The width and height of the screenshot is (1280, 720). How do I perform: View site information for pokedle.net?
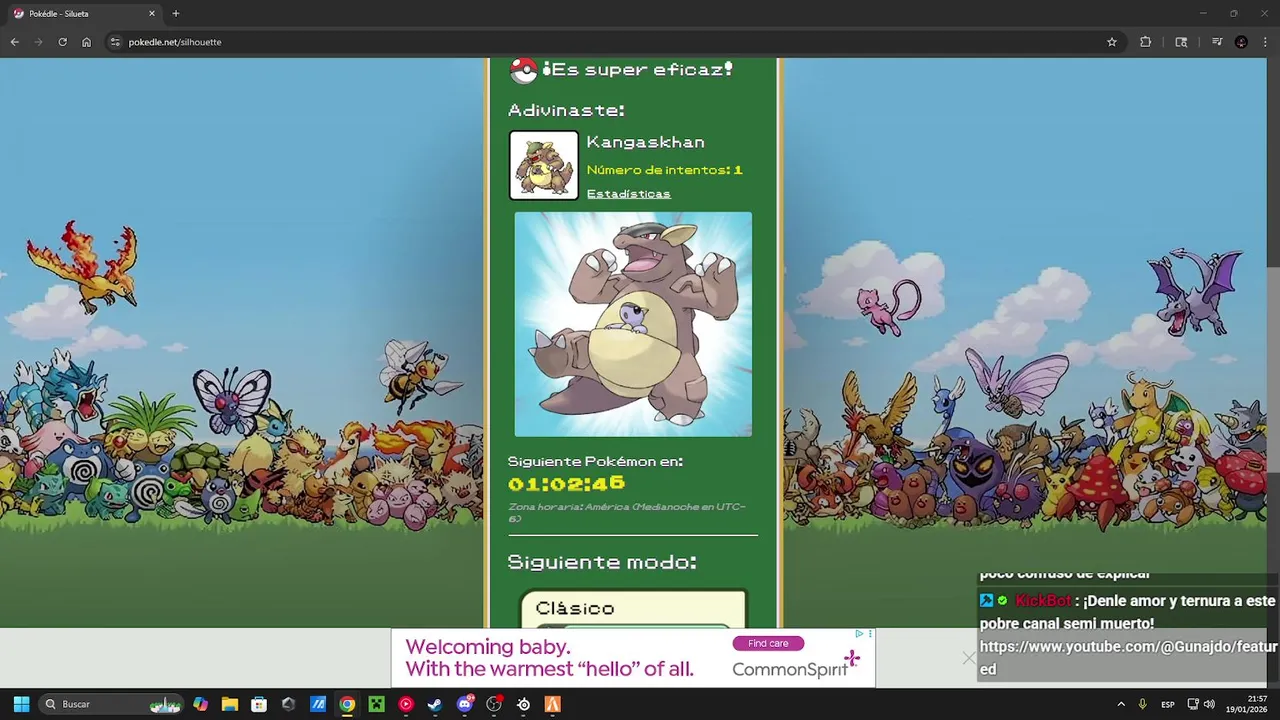[x=115, y=42]
